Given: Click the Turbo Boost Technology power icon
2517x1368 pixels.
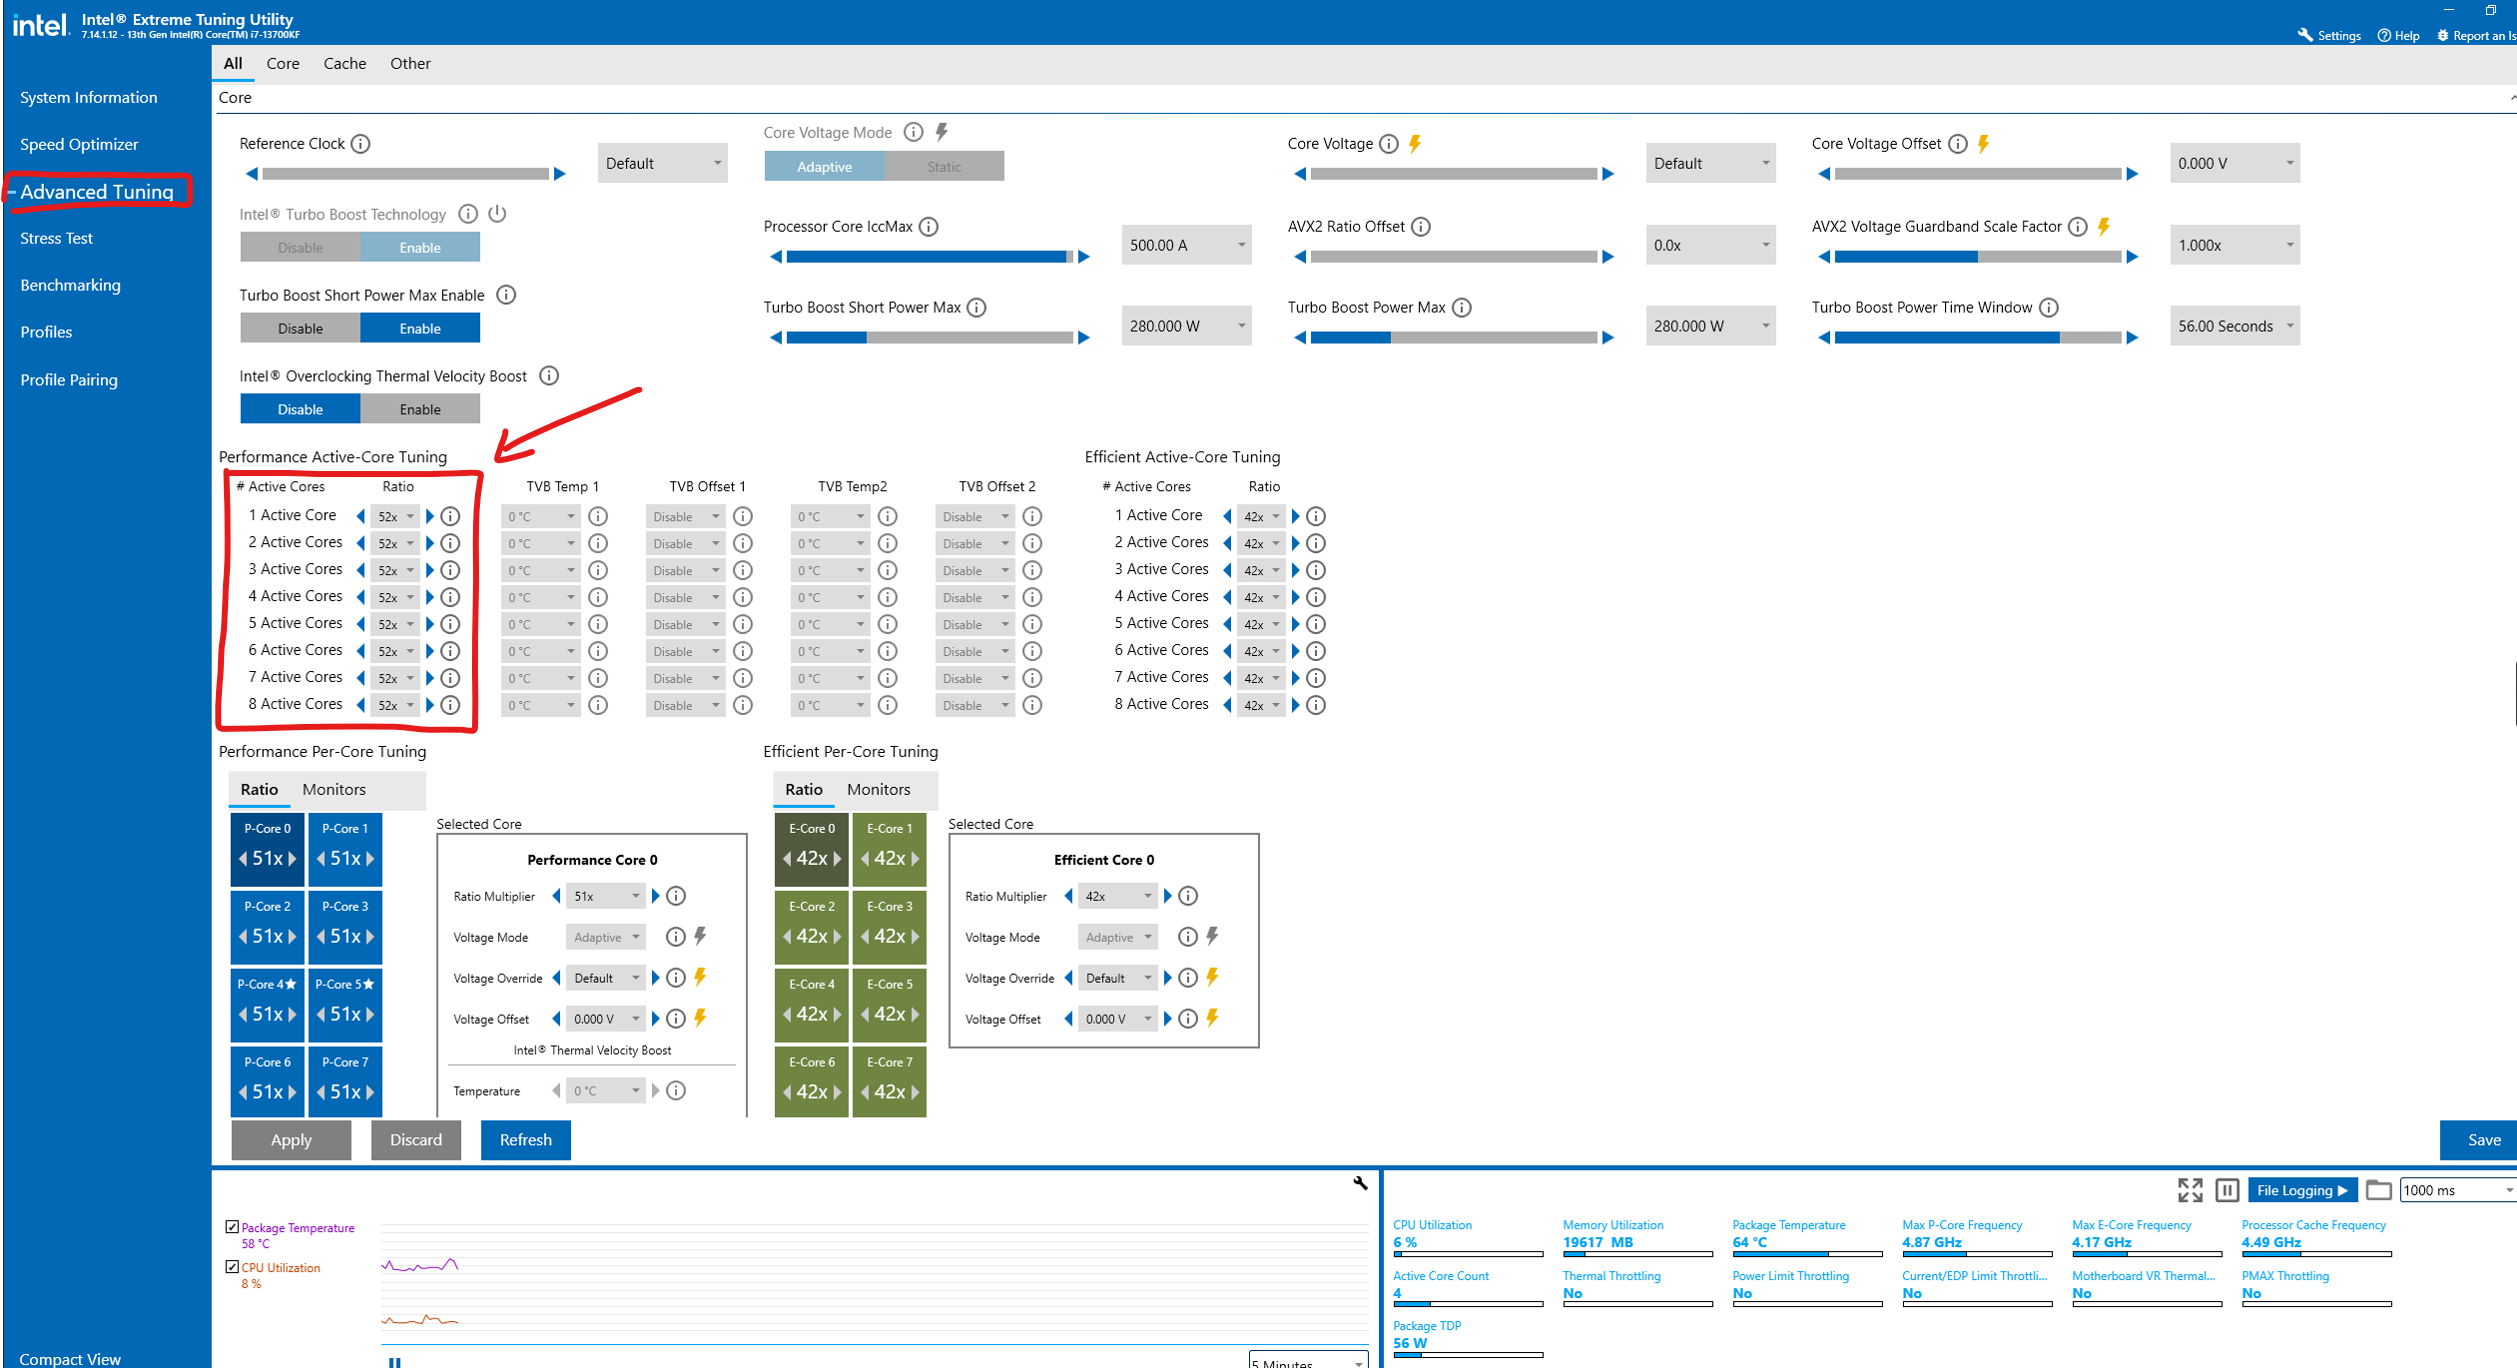Looking at the screenshot, I should coord(497,214).
